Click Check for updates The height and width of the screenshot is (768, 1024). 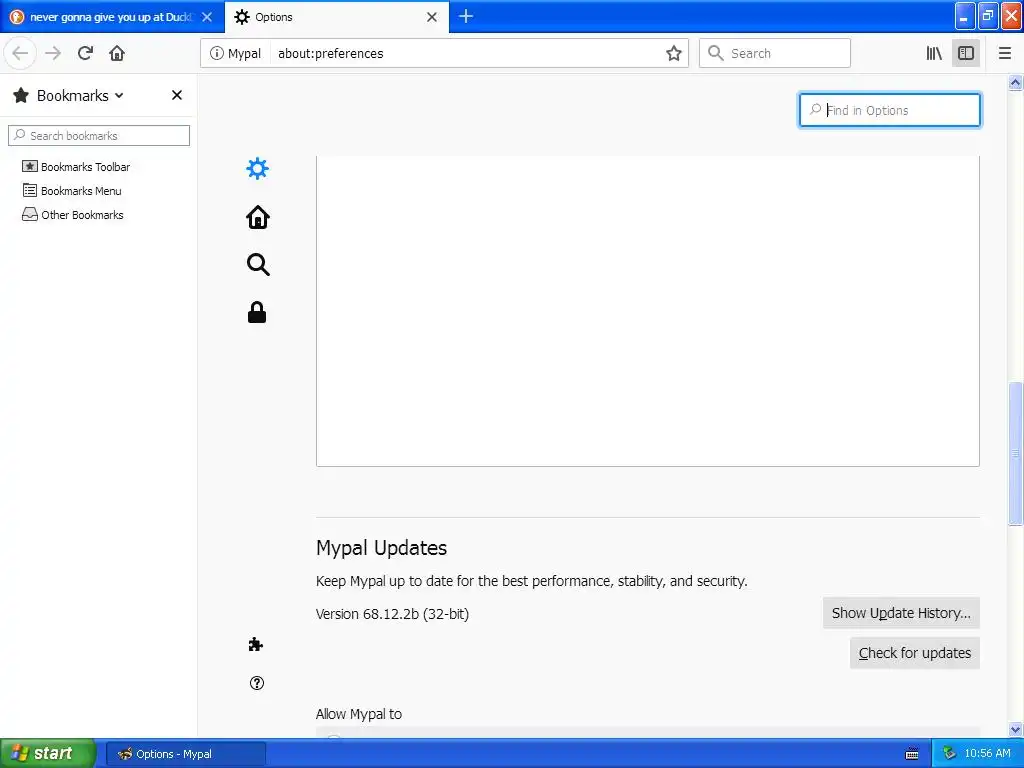914,653
